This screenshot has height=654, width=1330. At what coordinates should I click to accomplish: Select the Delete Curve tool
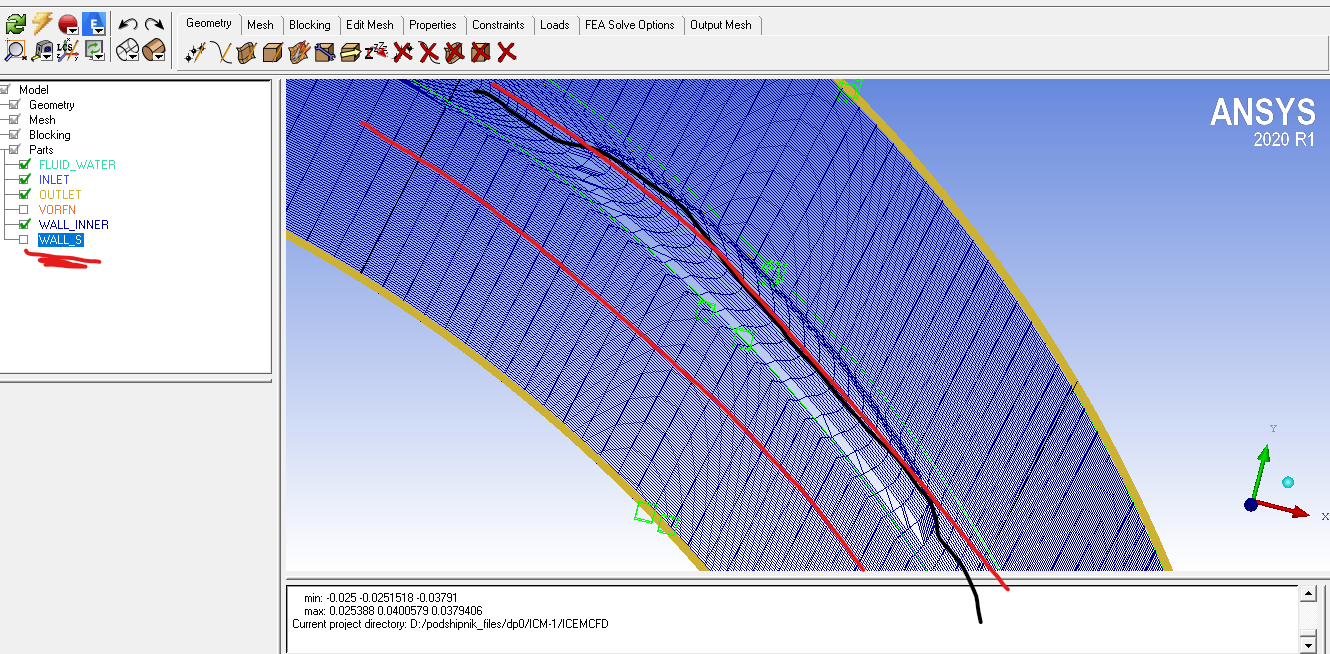click(429, 51)
